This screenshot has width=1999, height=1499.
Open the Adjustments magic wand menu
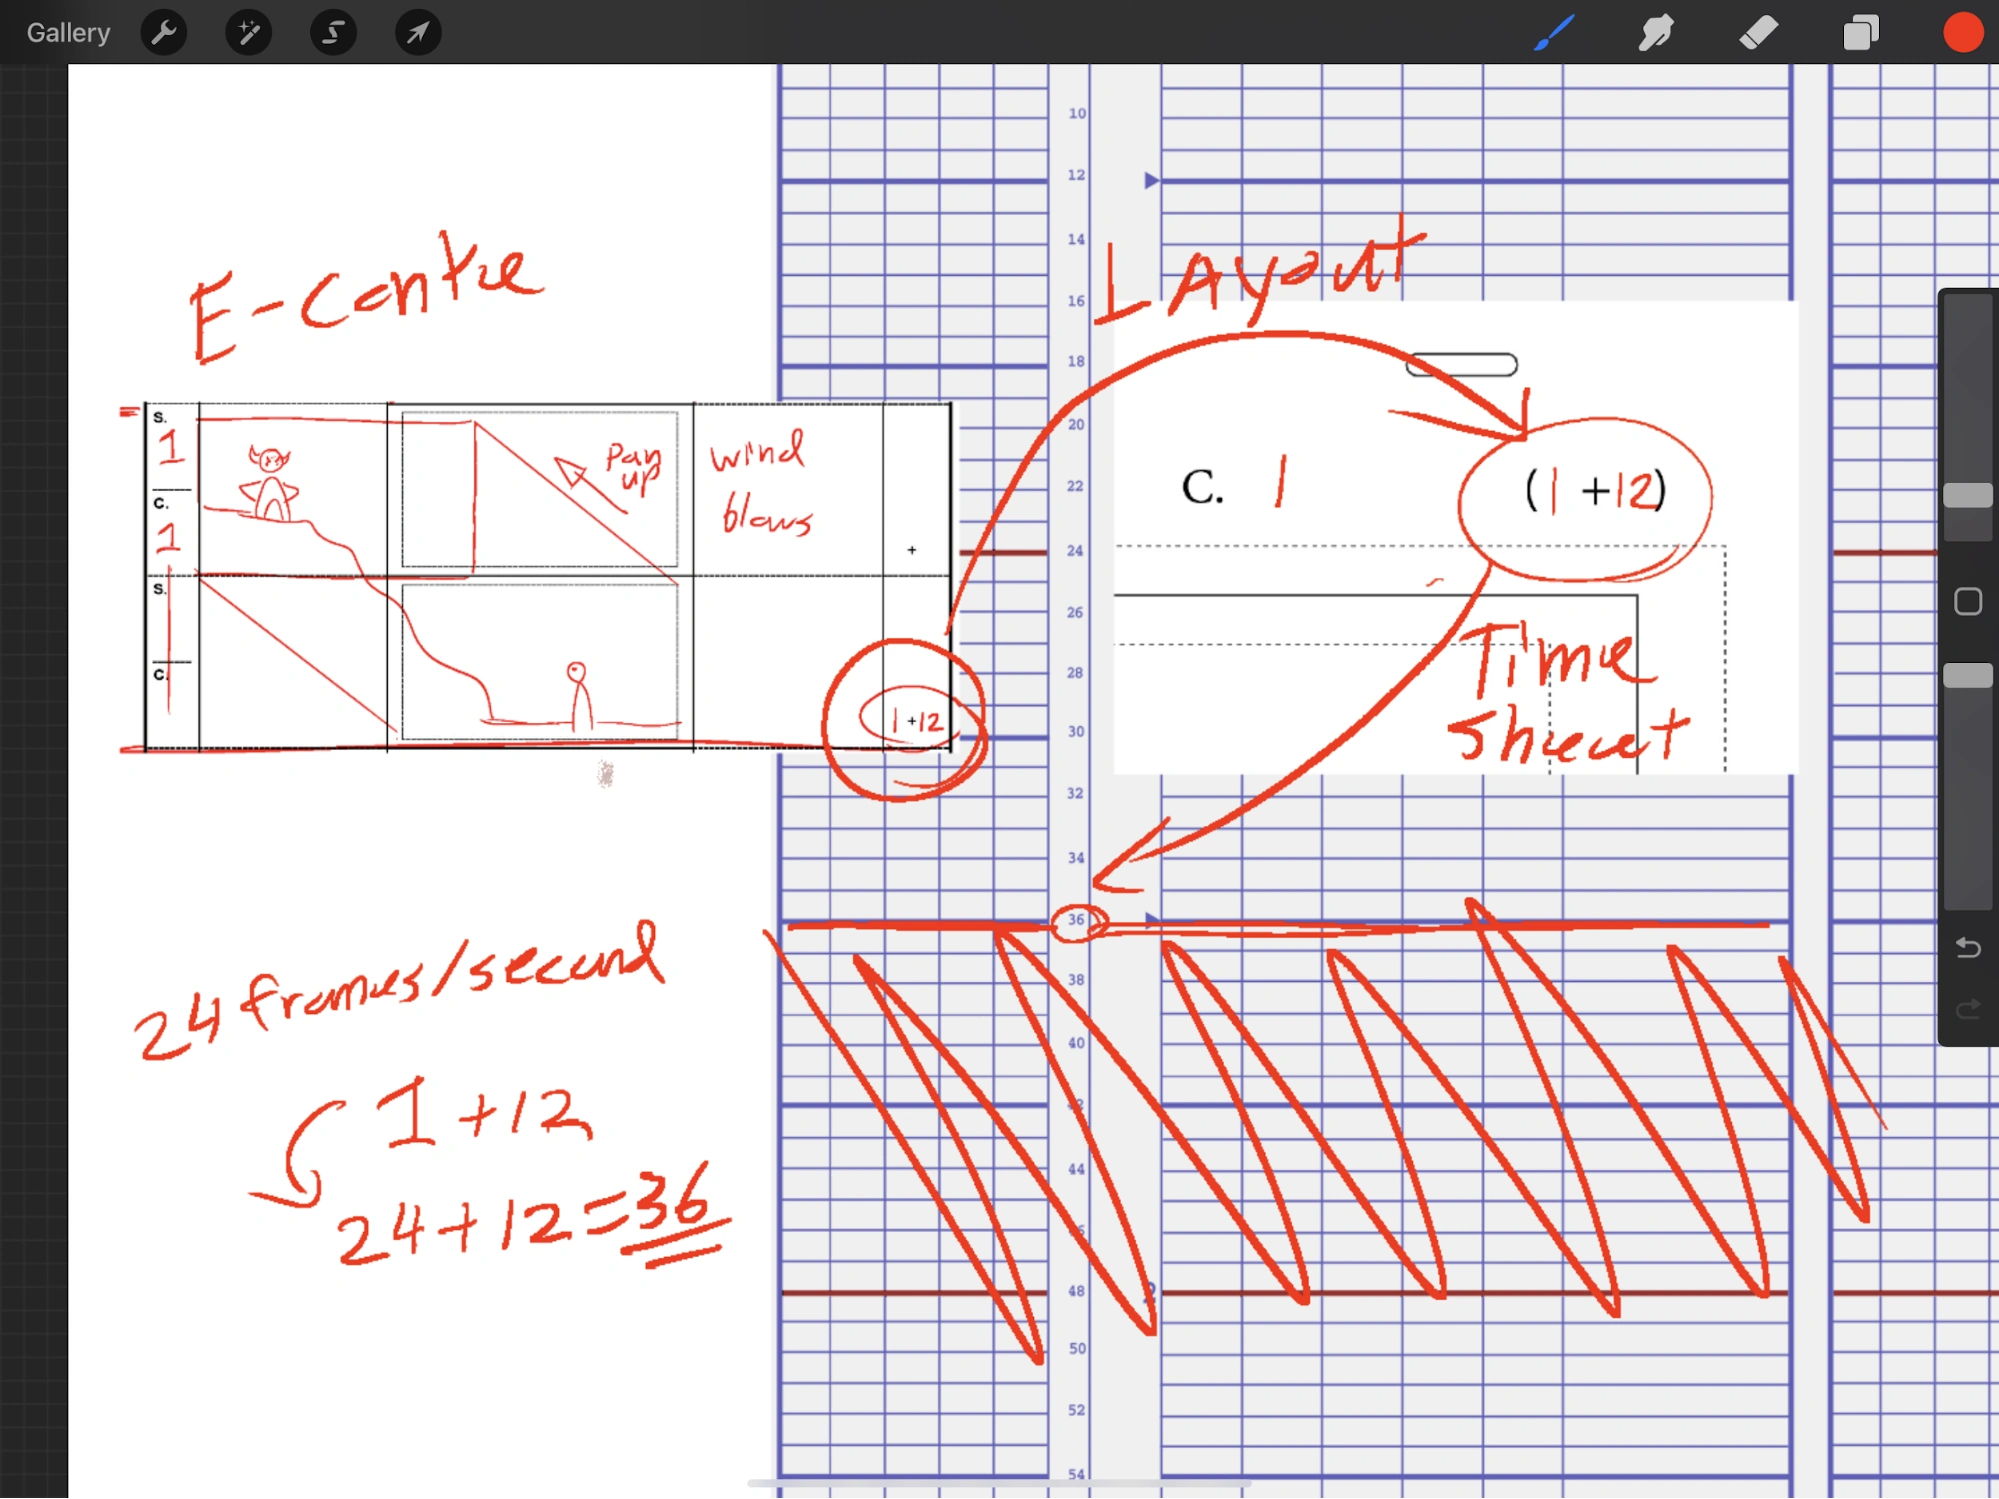248,33
